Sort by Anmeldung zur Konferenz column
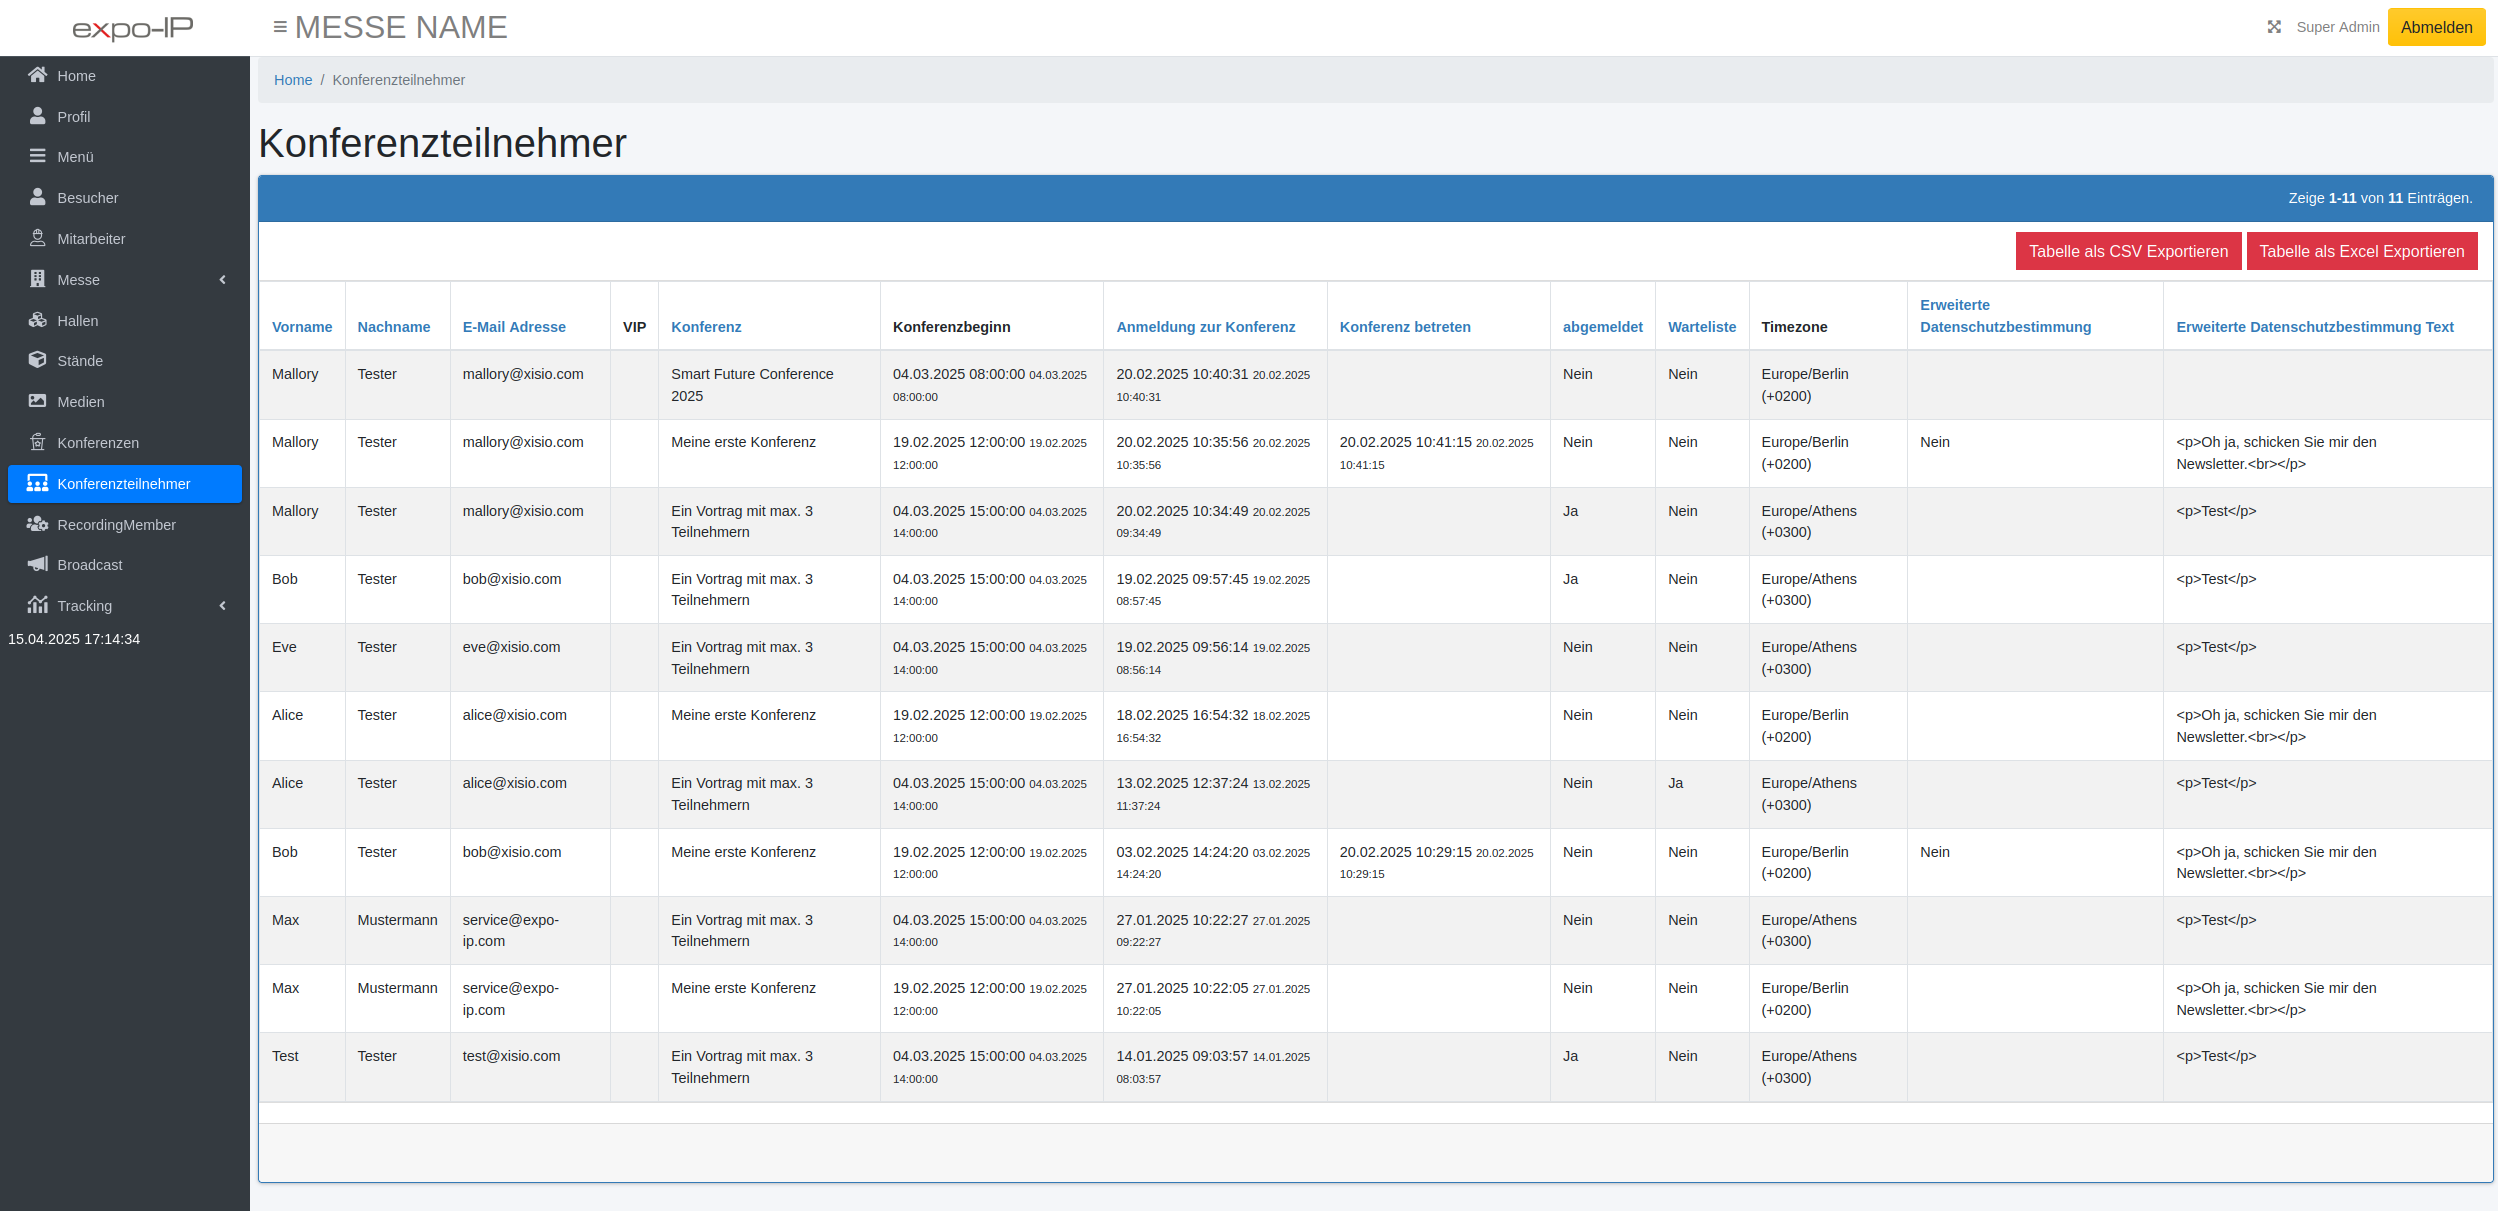Screen dimensions: 2498x1211 point(1205,327)
